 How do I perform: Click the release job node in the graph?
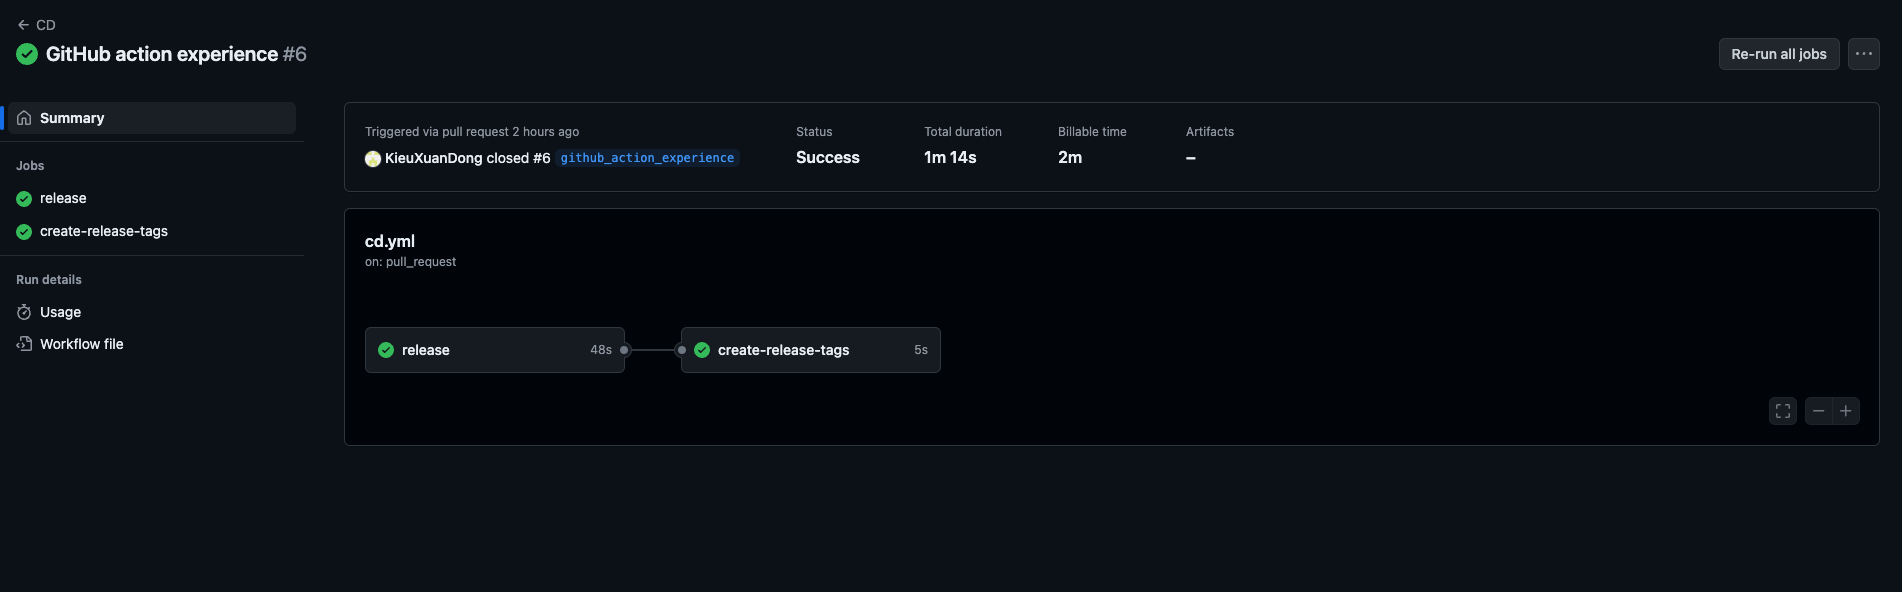tap(495, 350)
